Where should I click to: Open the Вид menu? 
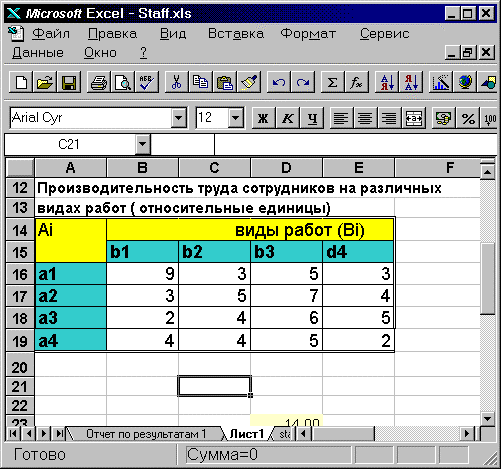coord(173,34)
